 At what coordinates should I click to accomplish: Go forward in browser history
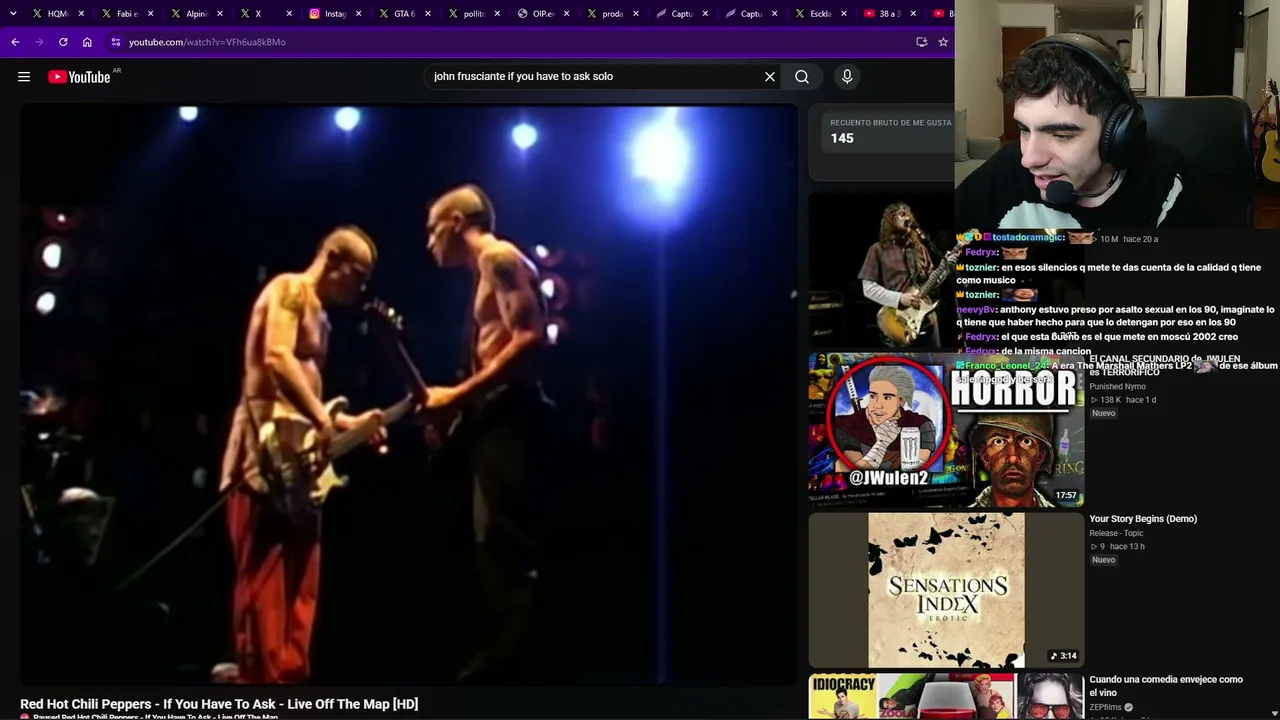click(x=39, y=42)
